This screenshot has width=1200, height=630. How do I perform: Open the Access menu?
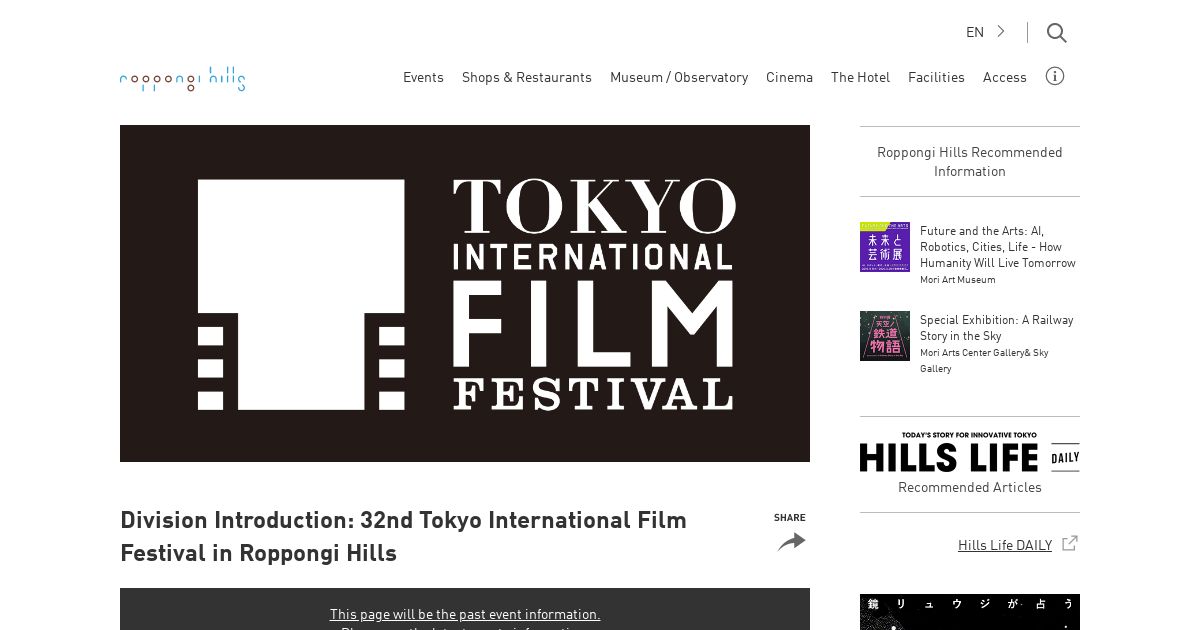(x=1004, y=77)
